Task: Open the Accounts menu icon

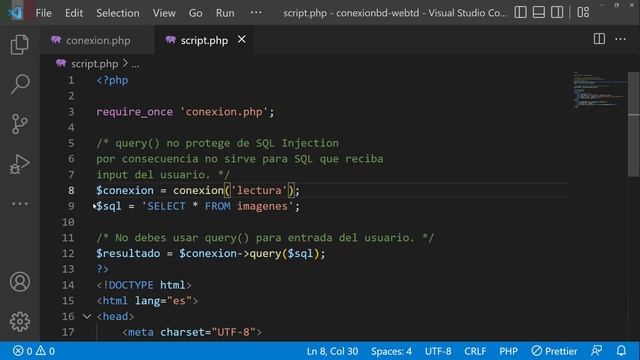Action: click(x=20, y=282)
